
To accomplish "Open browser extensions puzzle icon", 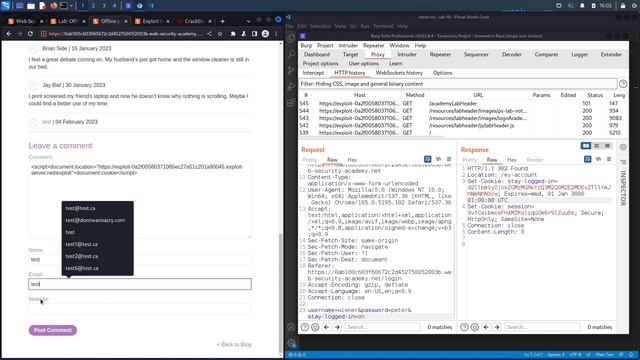I will click(233, 34).
